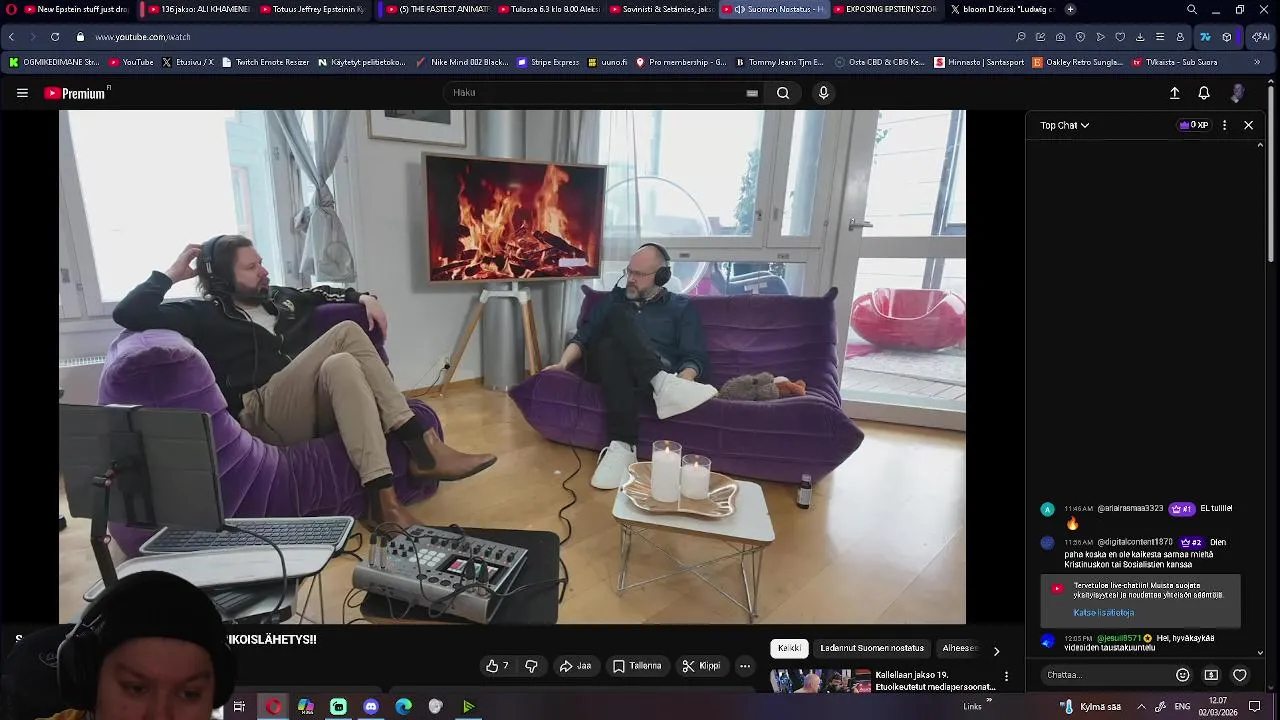Click the YouTube Premium logo
The image size is (1280, 720).
tap(75, 93)
